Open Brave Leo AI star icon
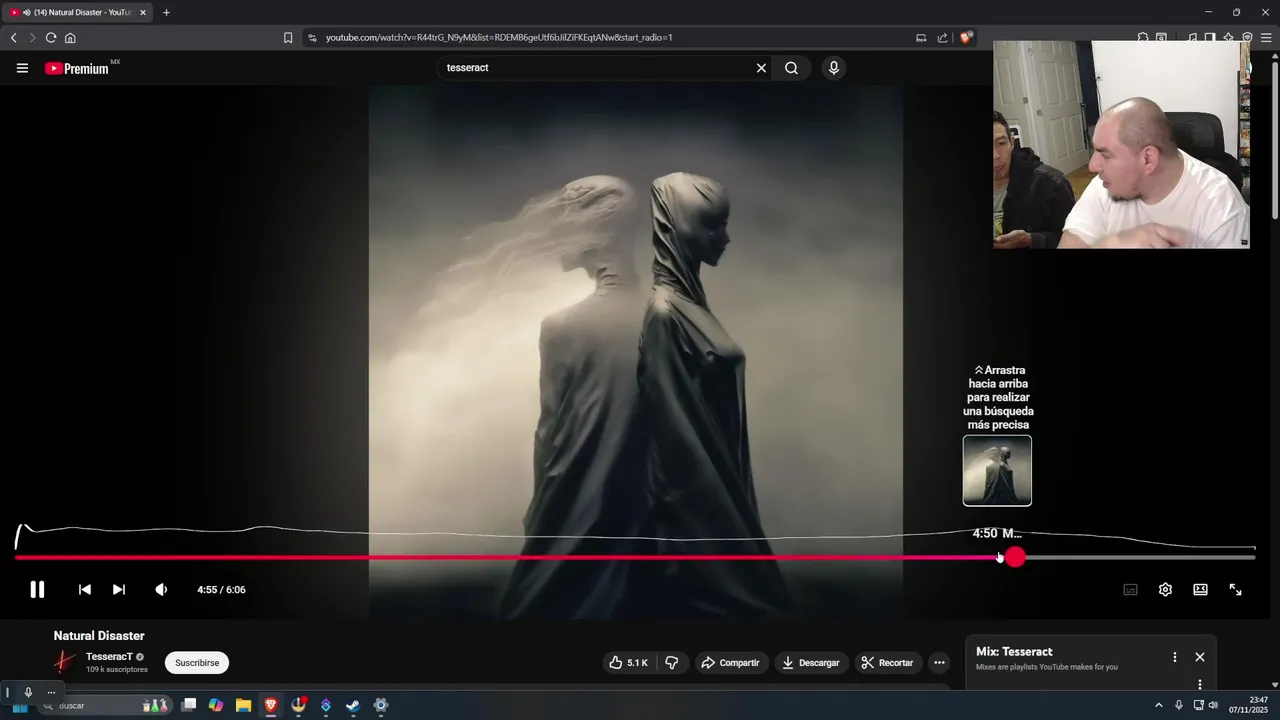Image resolution: width=1280 pixels, height=720 pixels. pos(1228,38)
